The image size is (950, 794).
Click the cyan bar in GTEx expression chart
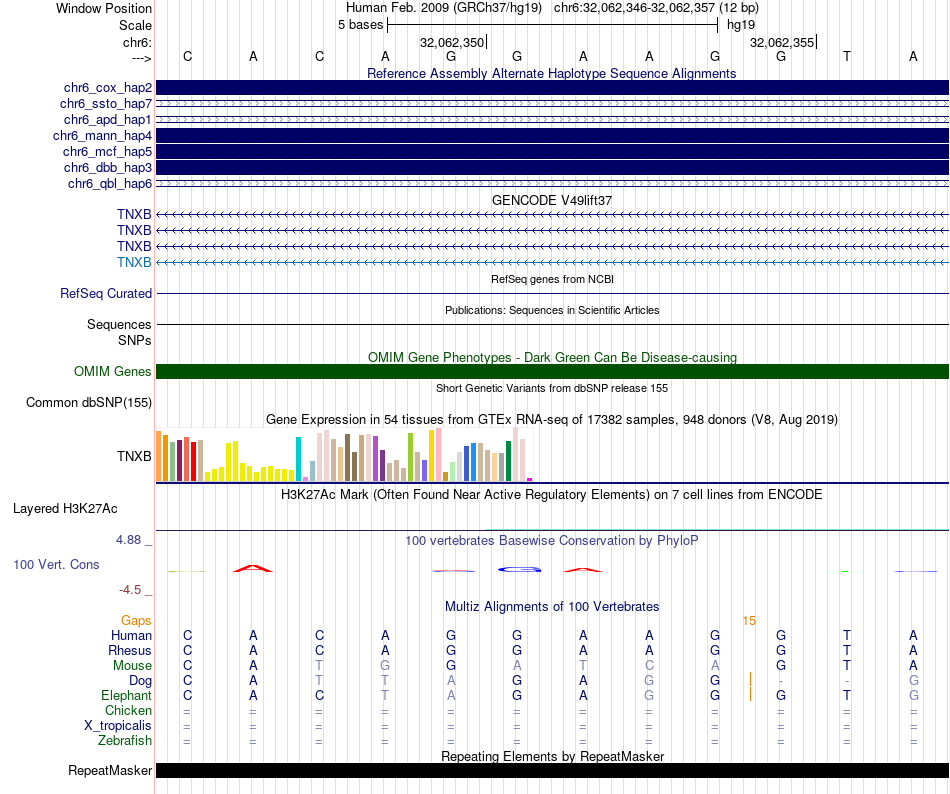tap(299, 459)
